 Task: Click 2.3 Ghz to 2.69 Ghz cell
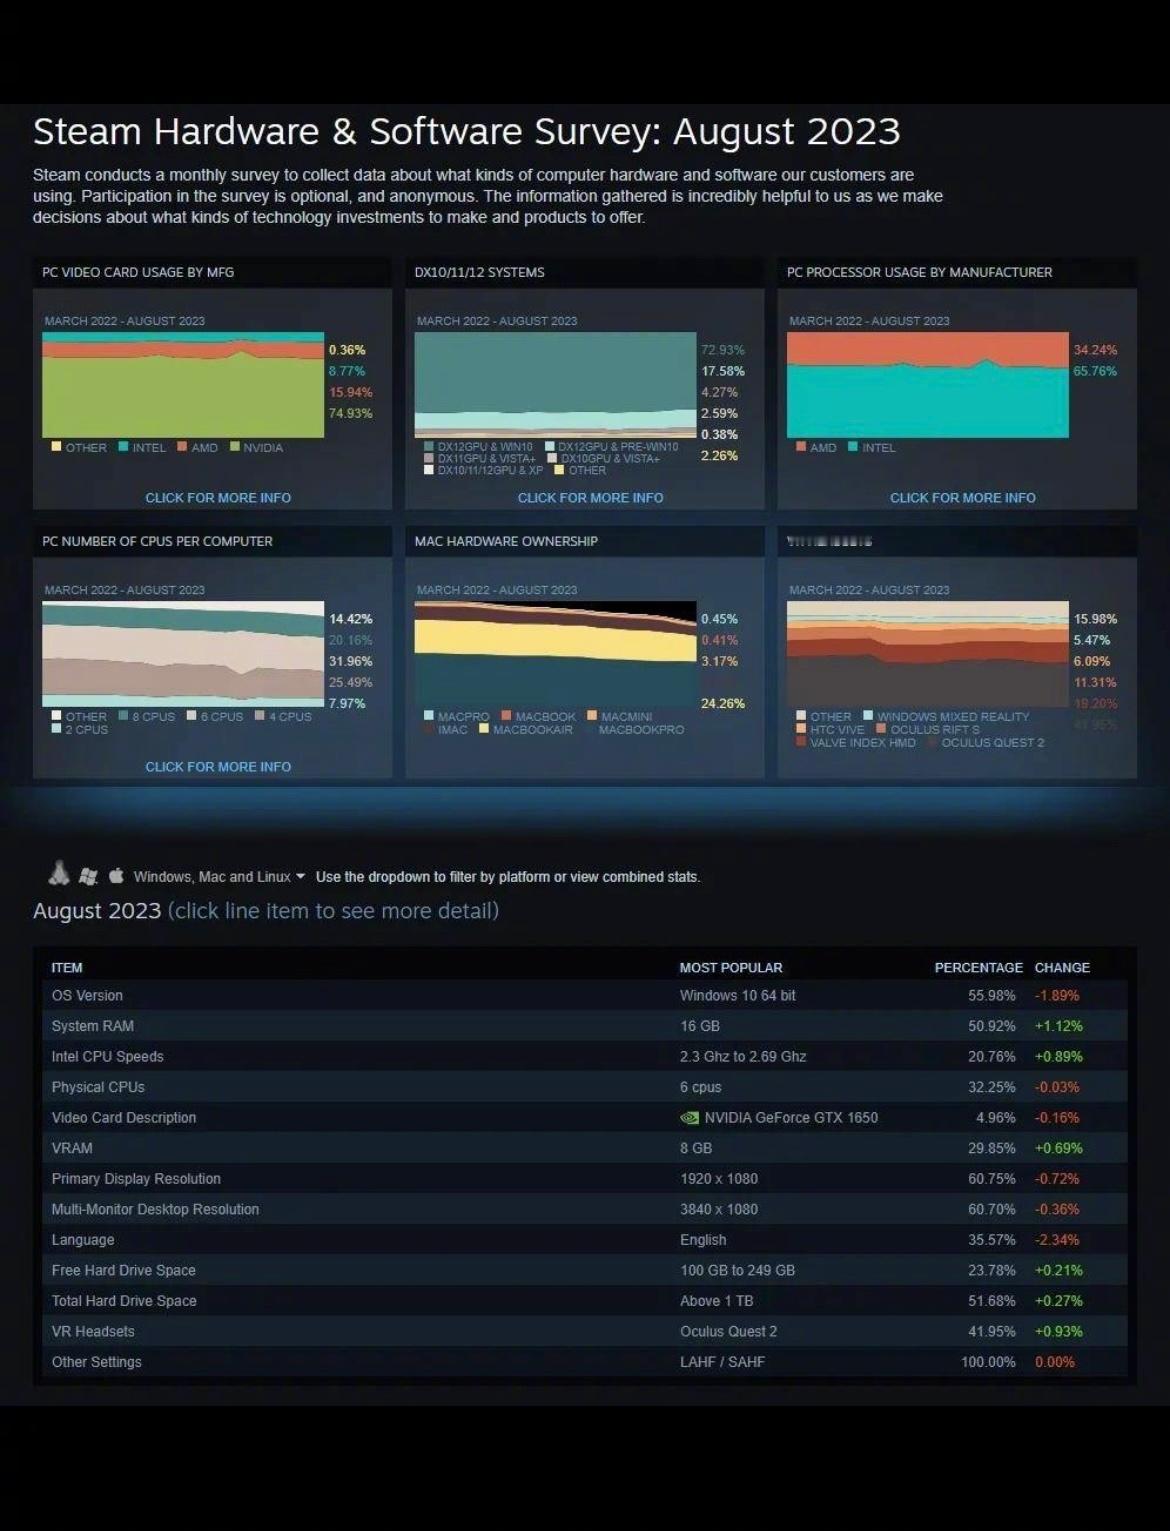click(x=743, y=1057)
